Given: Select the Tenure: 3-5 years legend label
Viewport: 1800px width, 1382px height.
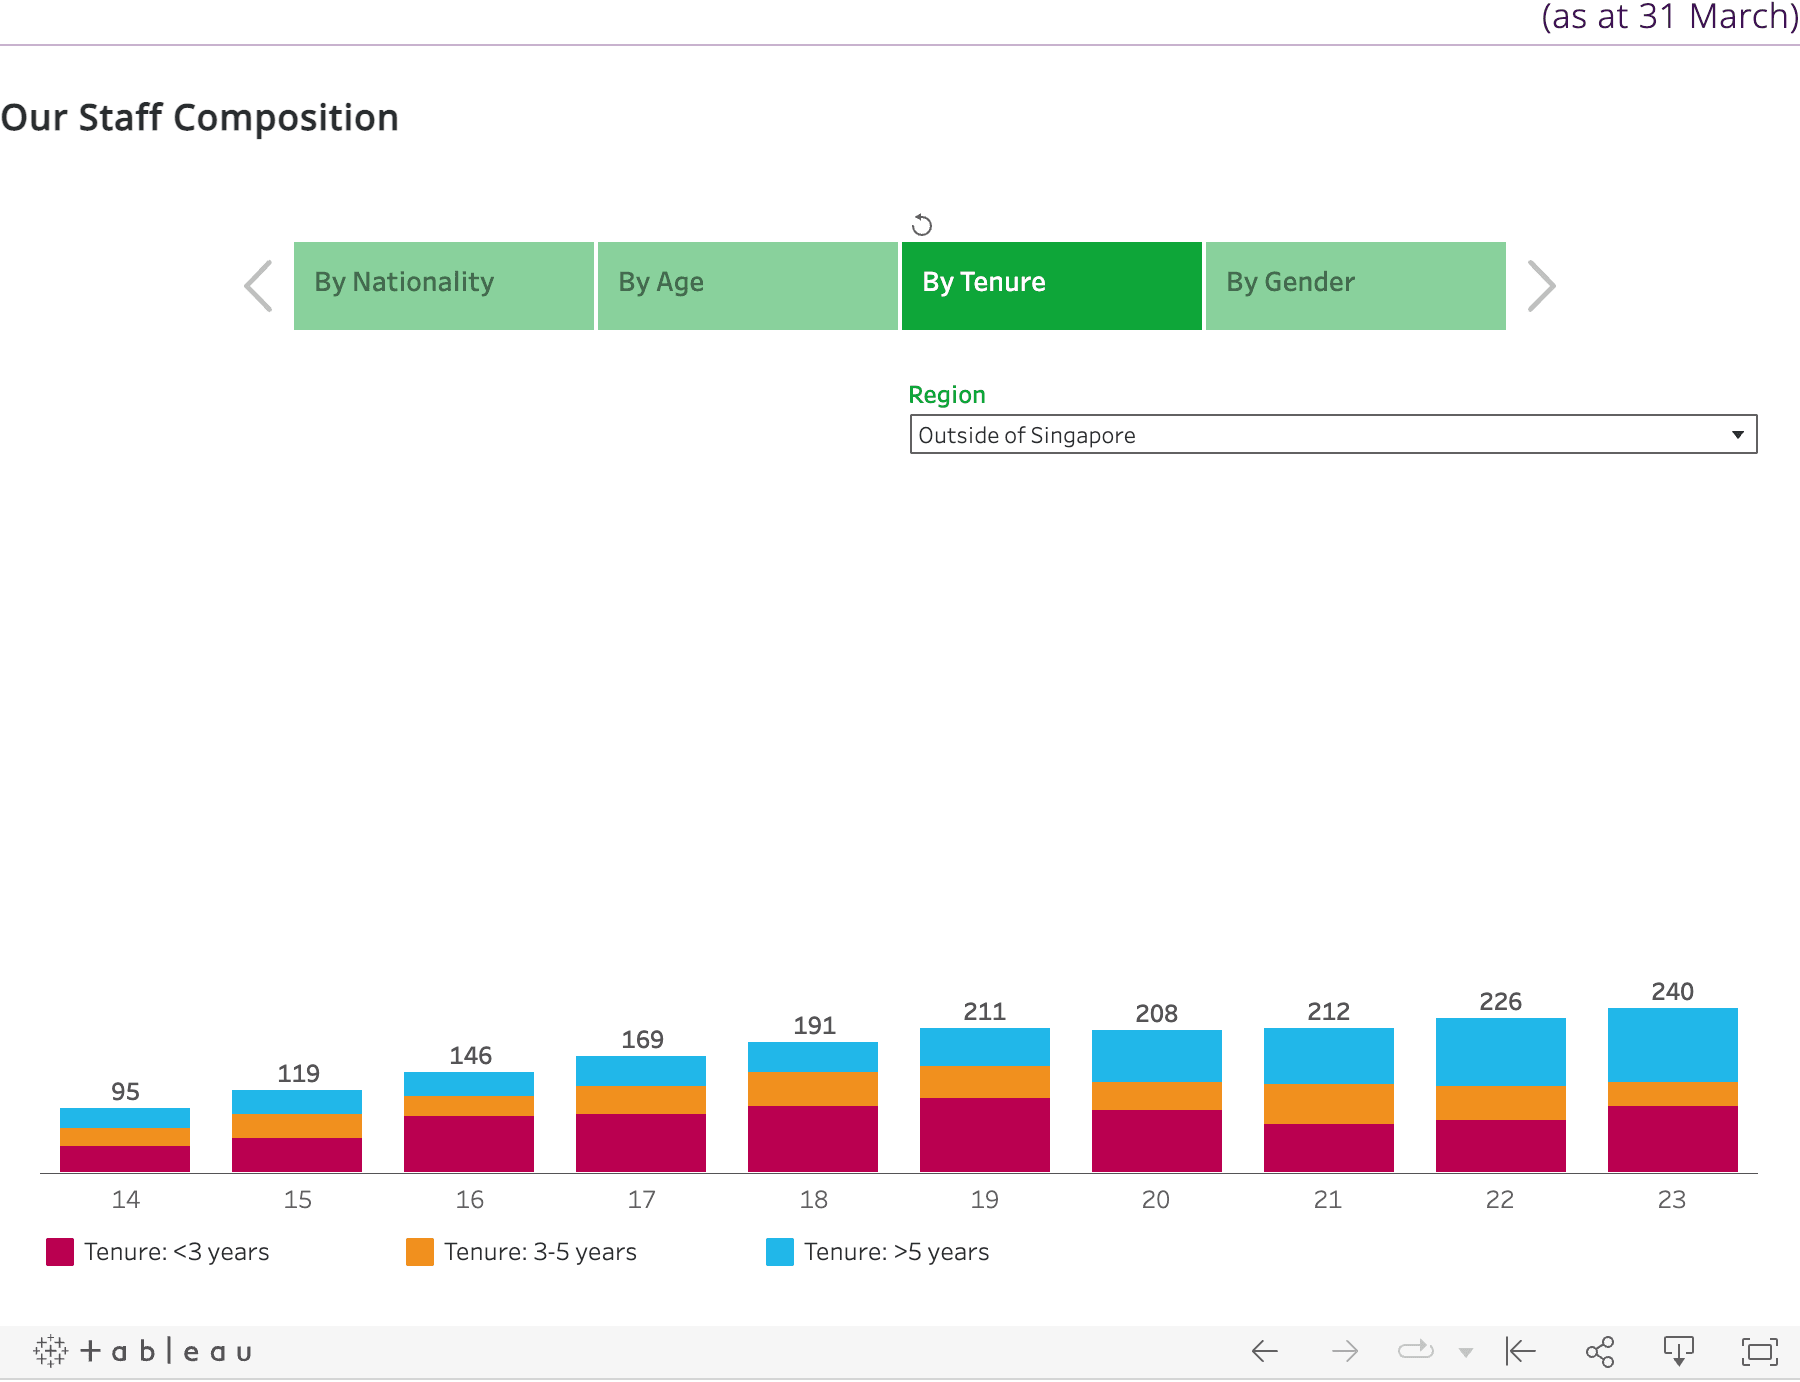Looking at the screenshot, I should tap(540, 1252).
